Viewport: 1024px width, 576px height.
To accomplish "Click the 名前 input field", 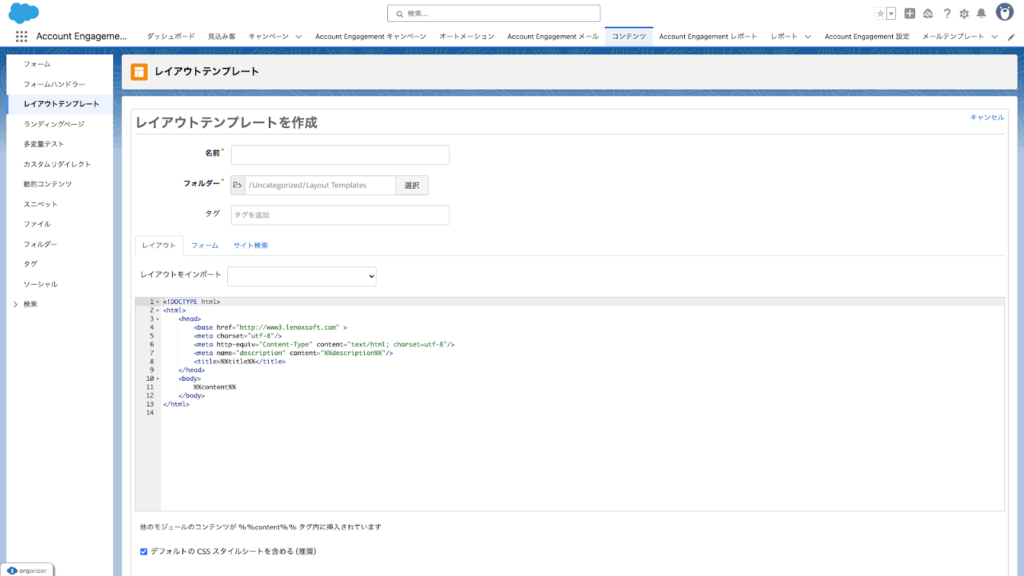I will coord(340,155).
